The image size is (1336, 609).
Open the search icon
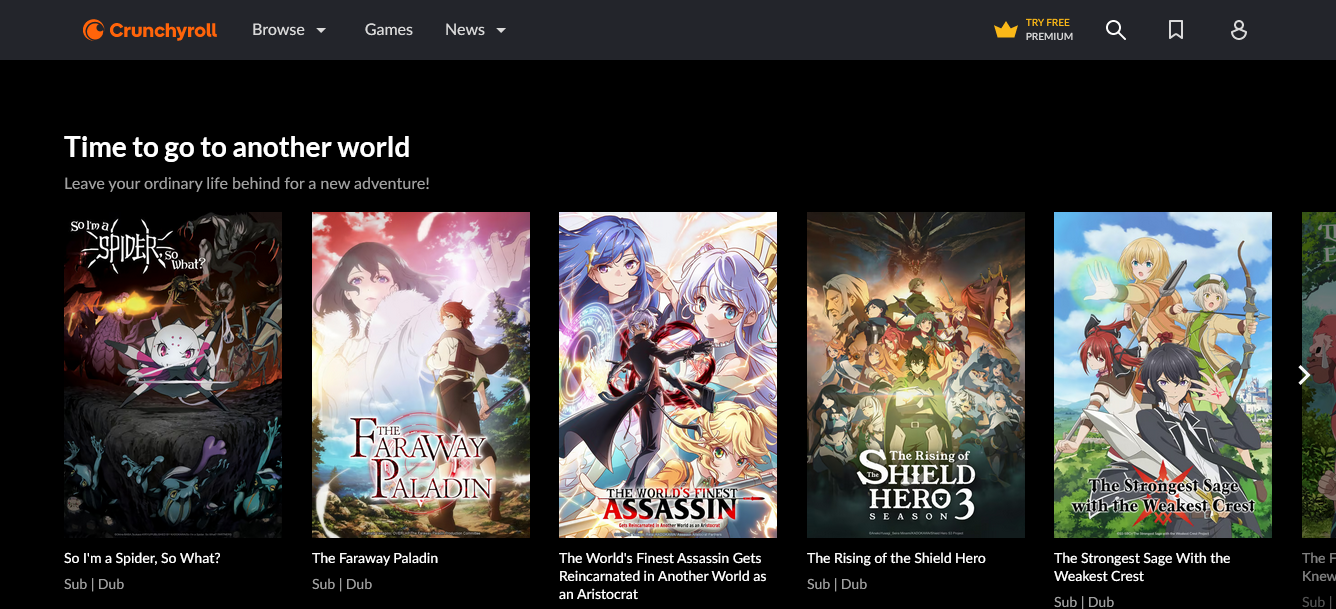tap(1116, 30)
